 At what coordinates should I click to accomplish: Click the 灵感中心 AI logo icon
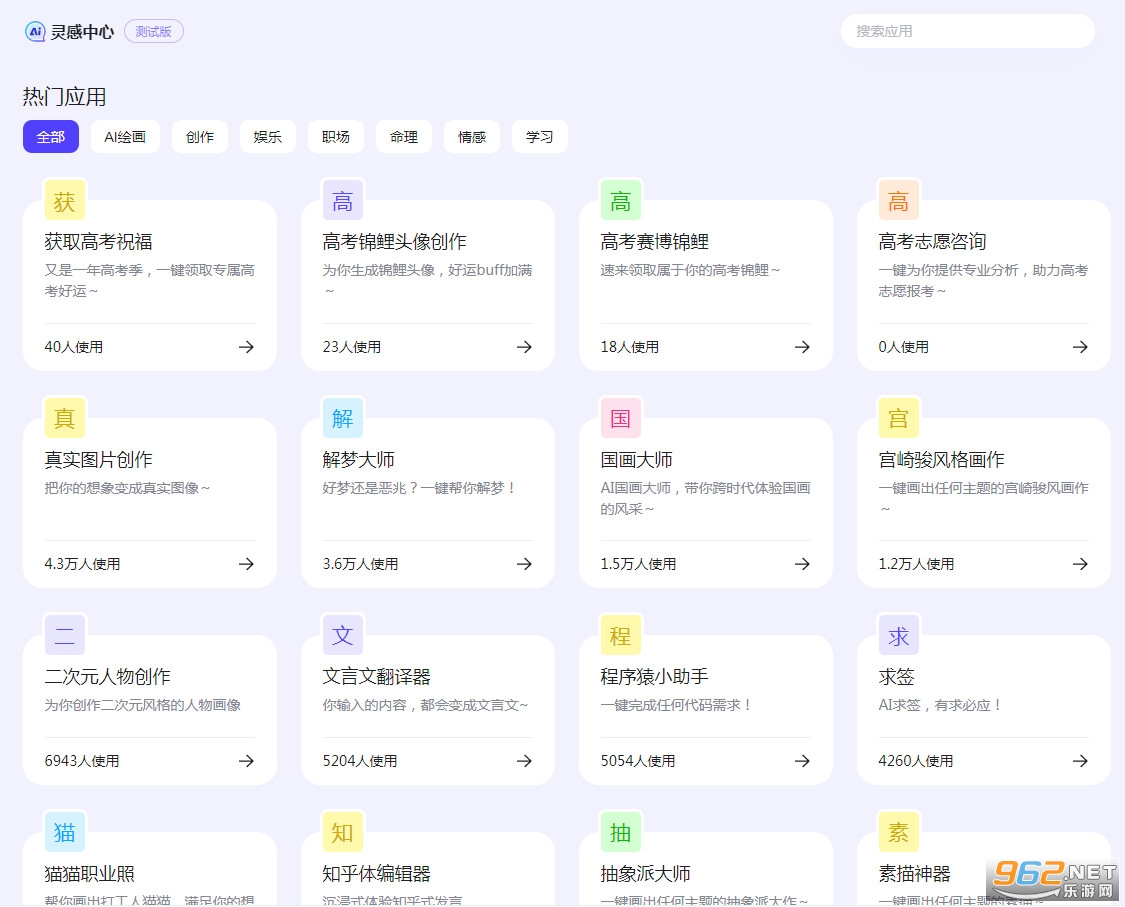point(34,32)
